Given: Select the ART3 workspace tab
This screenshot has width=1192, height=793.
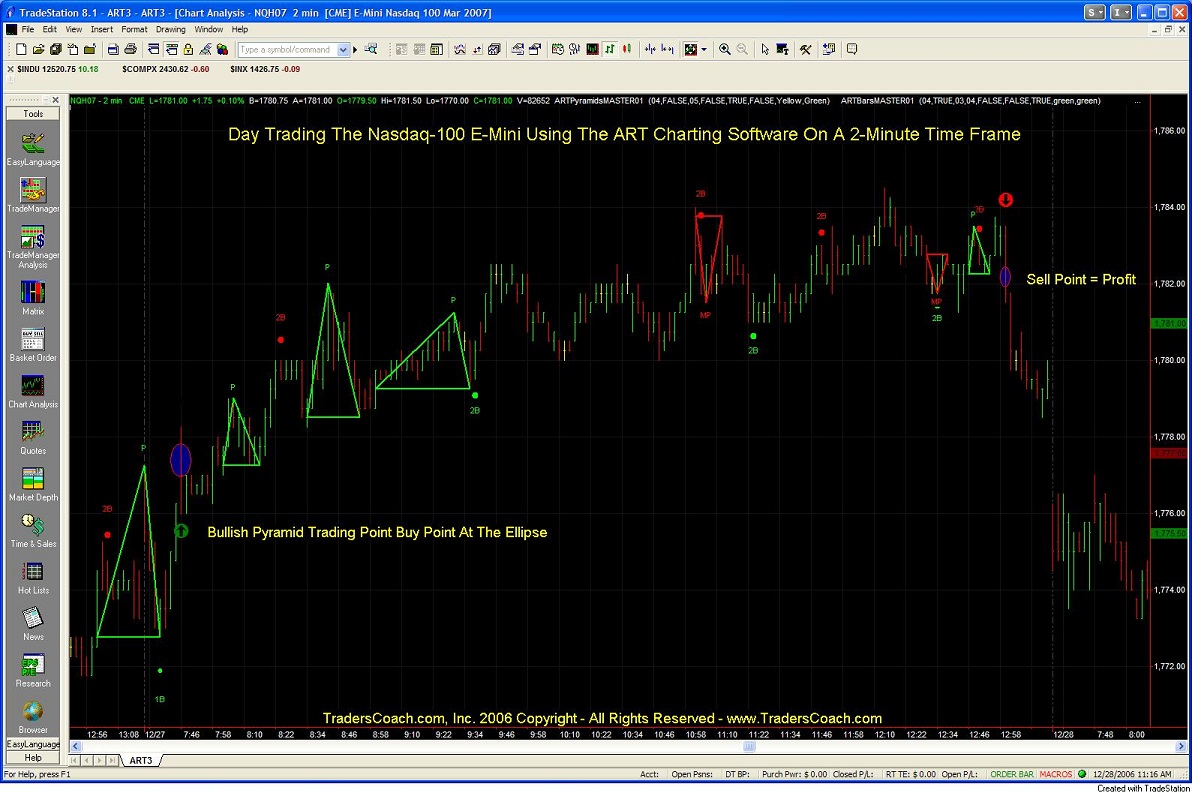Looking at the screenshot, I should [x=141, y=760].
